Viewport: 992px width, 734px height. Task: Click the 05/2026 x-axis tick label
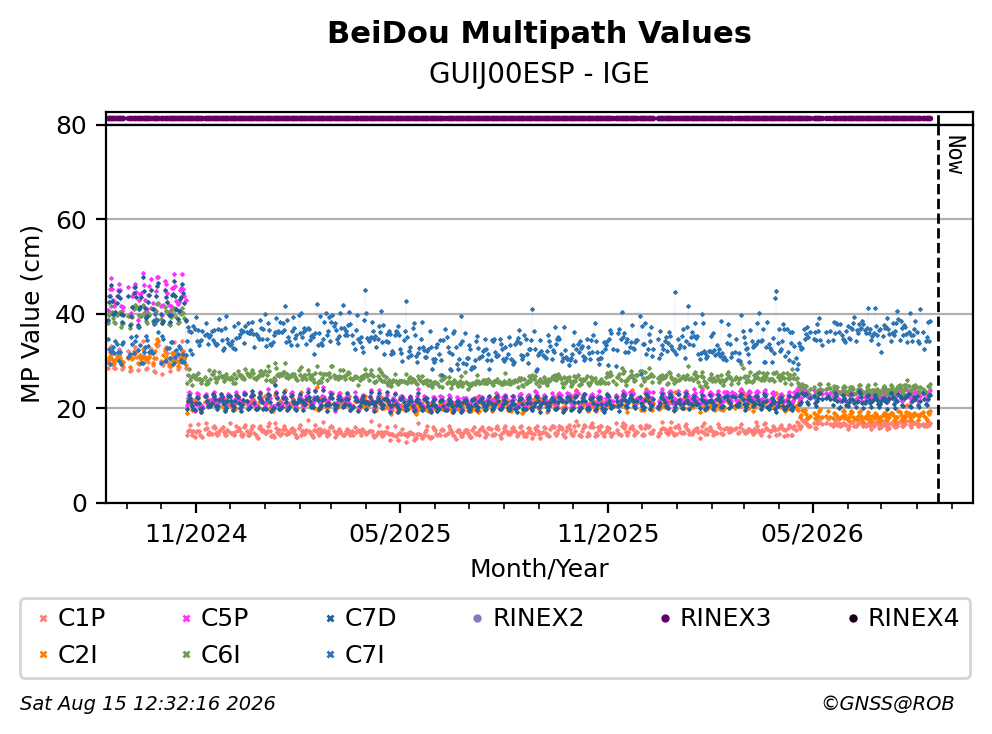tap(812, 534)
